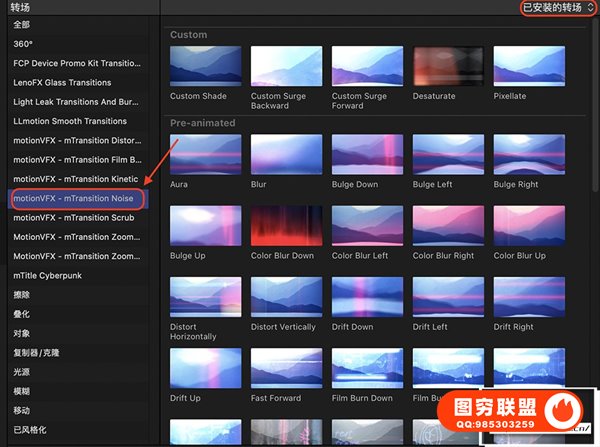The height and width of the screenshot is (447, 600).
Task: Open Light Leak Transitions category
Action: (77, 102)
